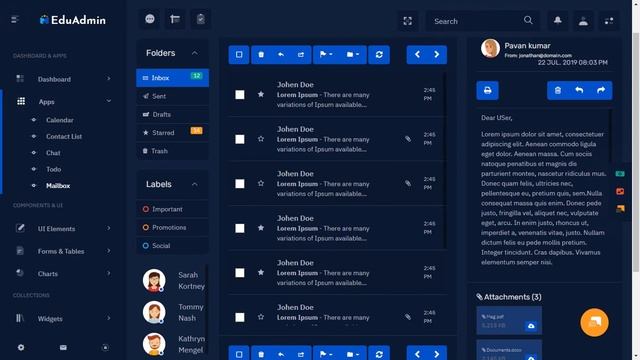Viewport: 640px width, 360px height.
Task: Open notifications bell
Action: click(558, 20)
